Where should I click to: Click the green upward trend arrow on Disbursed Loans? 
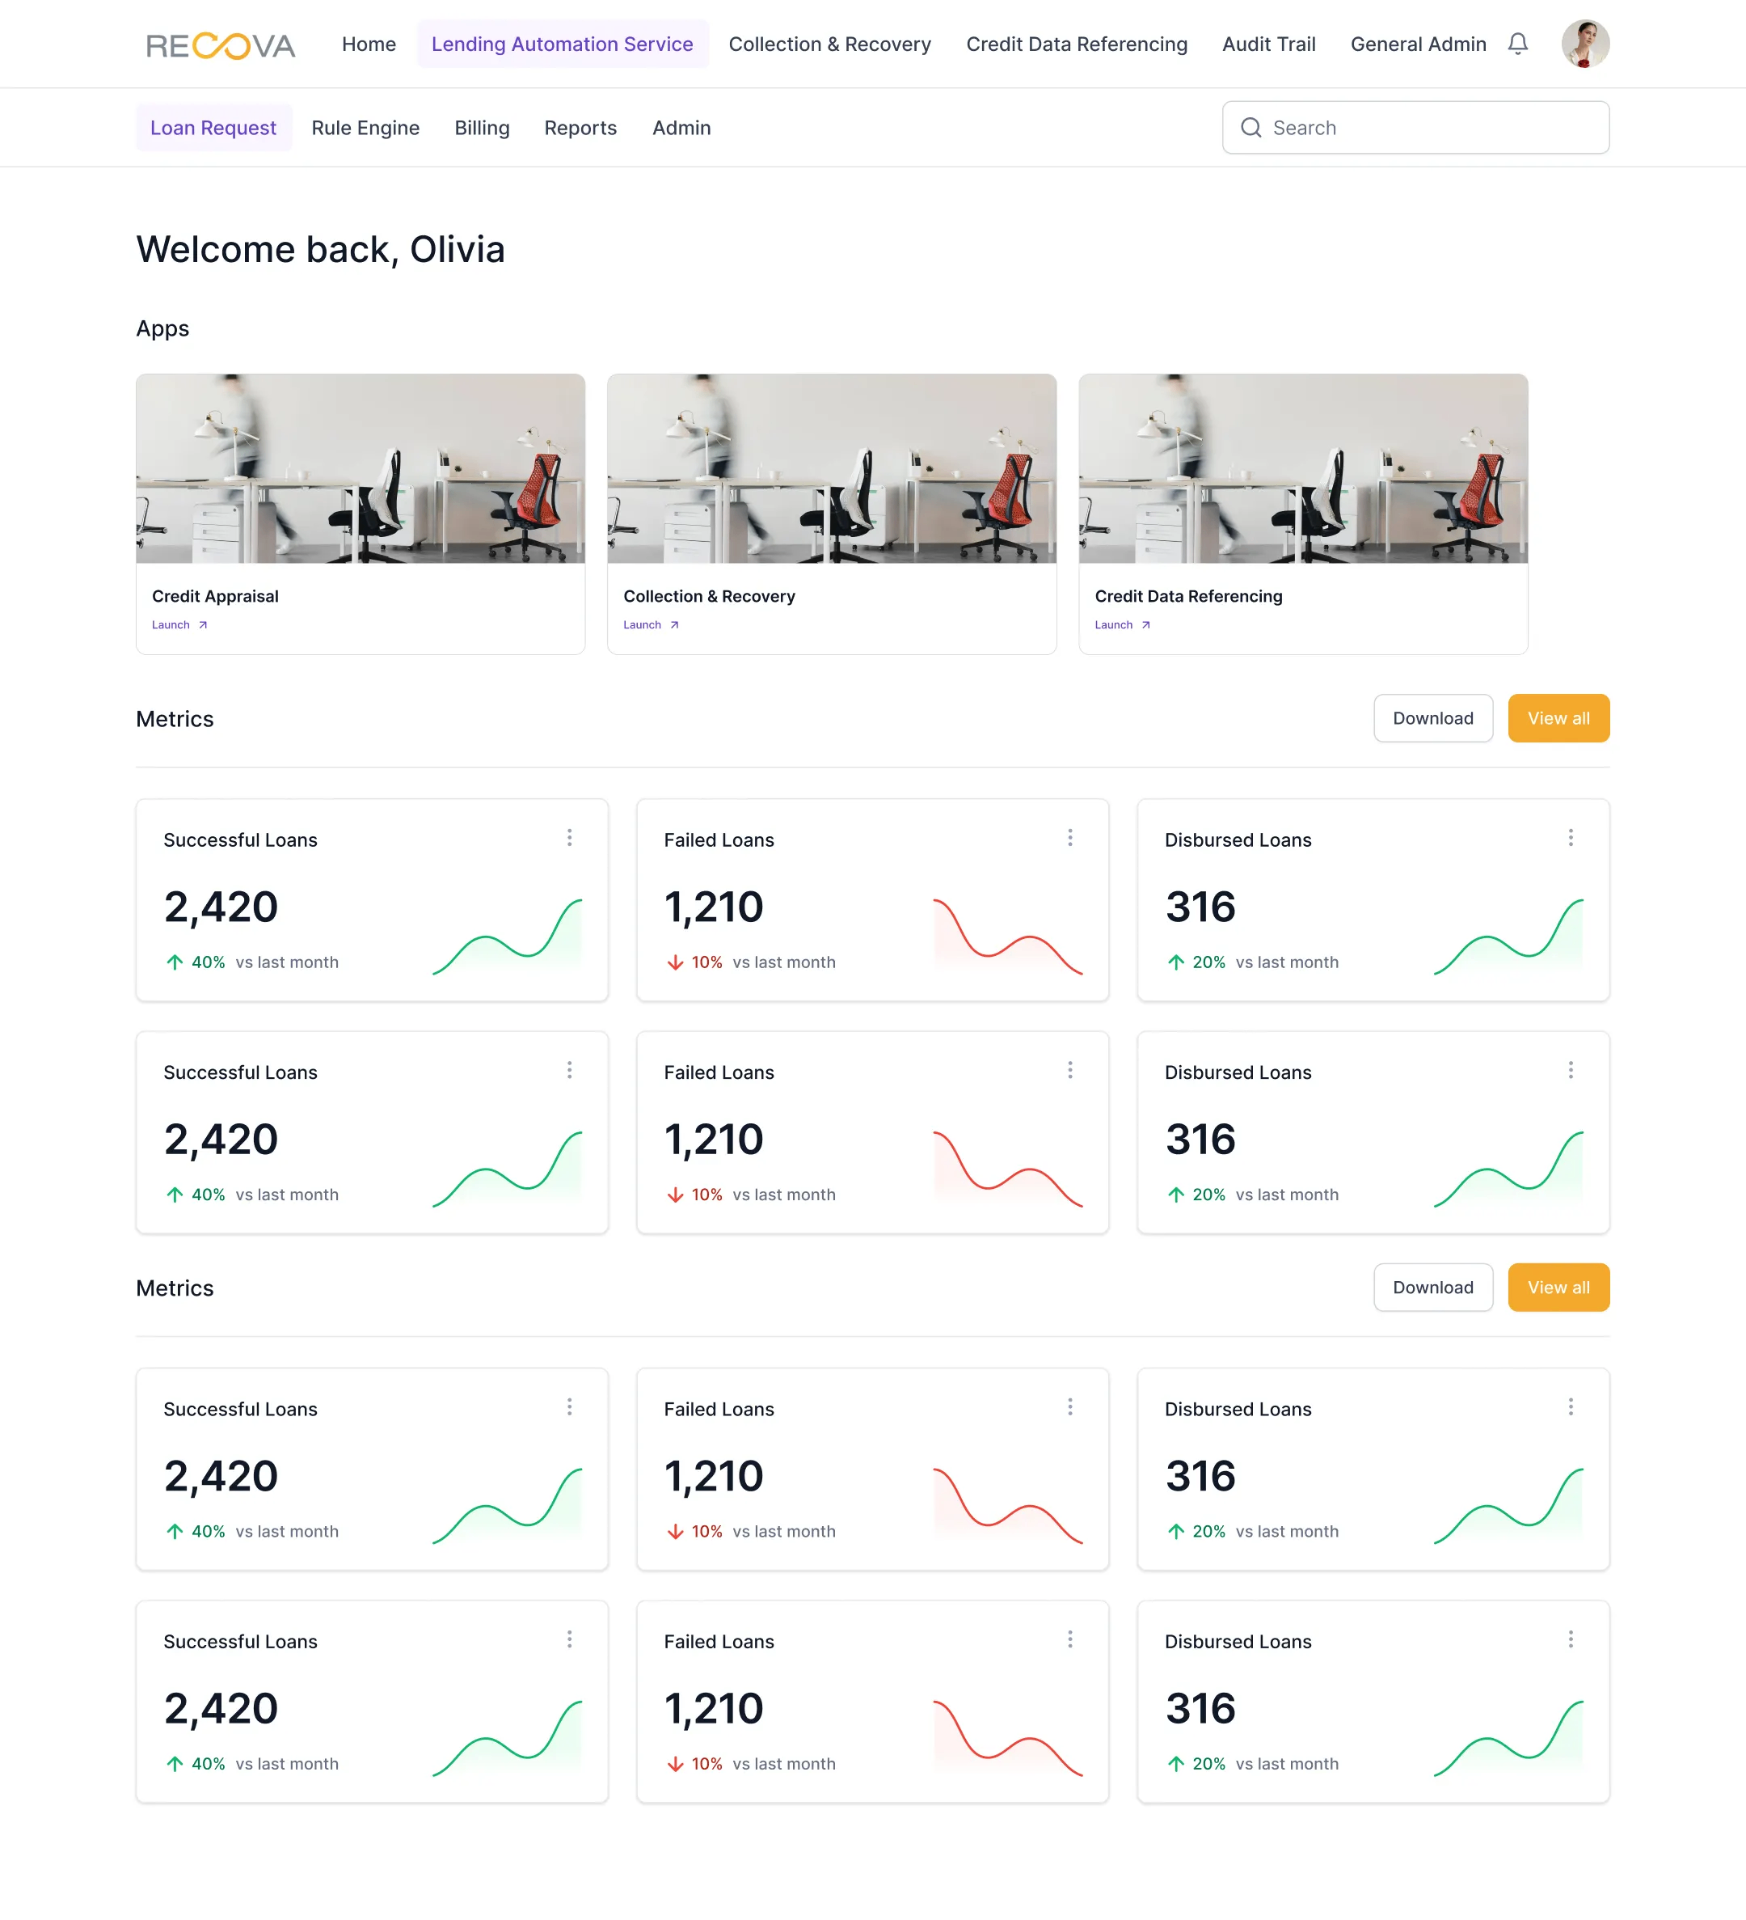pos(1176,961)
